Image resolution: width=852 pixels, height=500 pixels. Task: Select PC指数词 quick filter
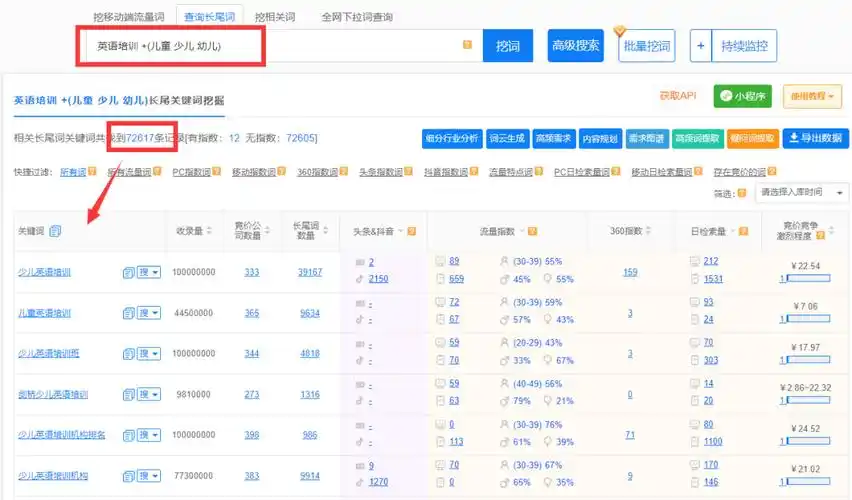click(x=191, y=172)
